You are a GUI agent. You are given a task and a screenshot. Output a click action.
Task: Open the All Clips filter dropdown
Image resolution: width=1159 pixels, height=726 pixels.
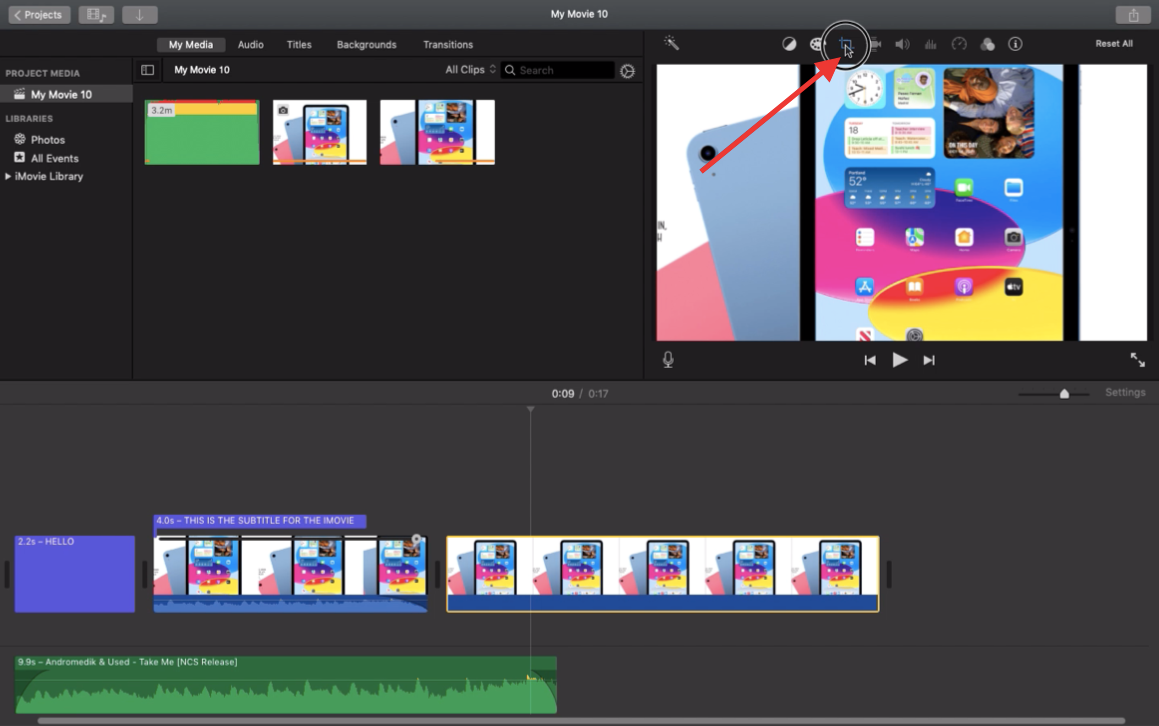click(470, 70)
